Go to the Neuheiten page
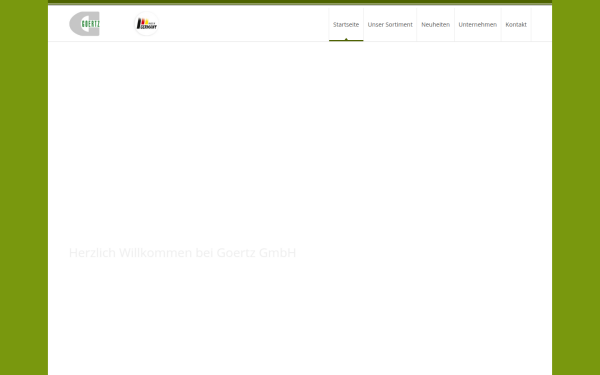 click(435, 24)
